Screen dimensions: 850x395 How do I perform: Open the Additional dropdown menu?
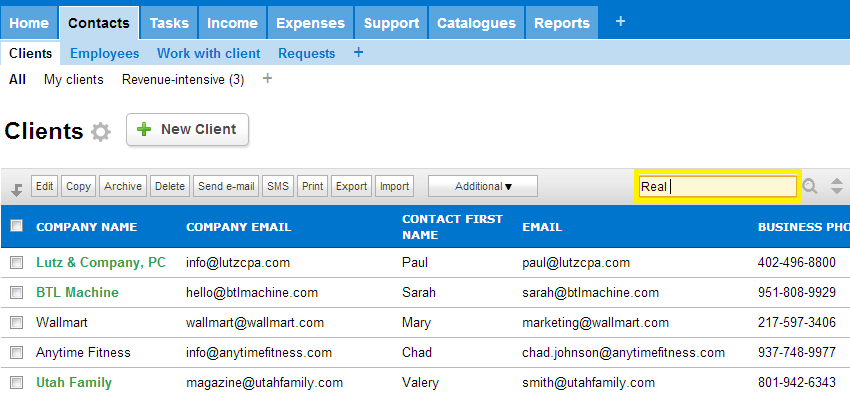[x=483, y=186]
